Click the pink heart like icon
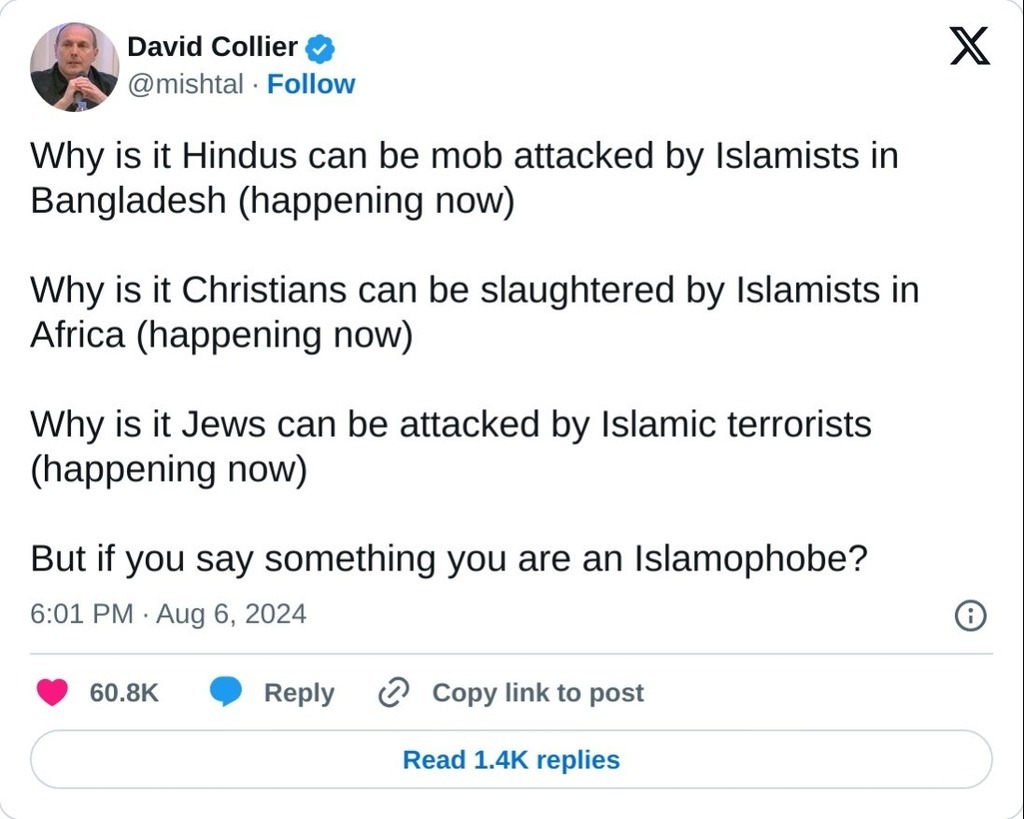 pos(52,692)
